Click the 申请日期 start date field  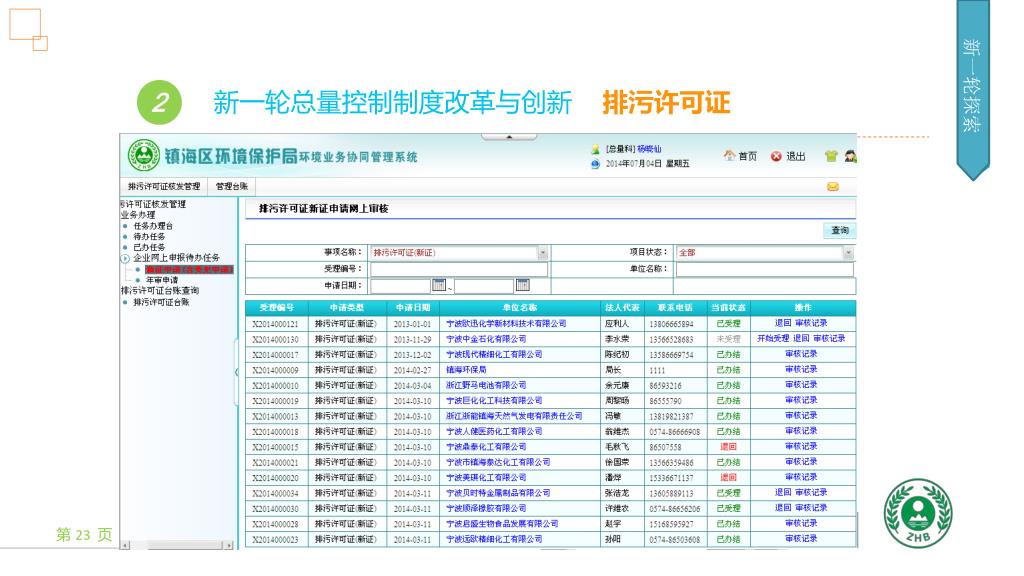(400, 285)
